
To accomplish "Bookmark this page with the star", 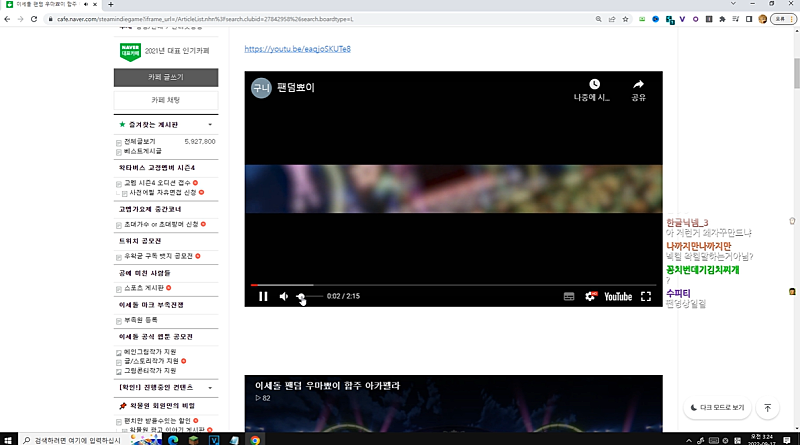I will tap(626, 19).
